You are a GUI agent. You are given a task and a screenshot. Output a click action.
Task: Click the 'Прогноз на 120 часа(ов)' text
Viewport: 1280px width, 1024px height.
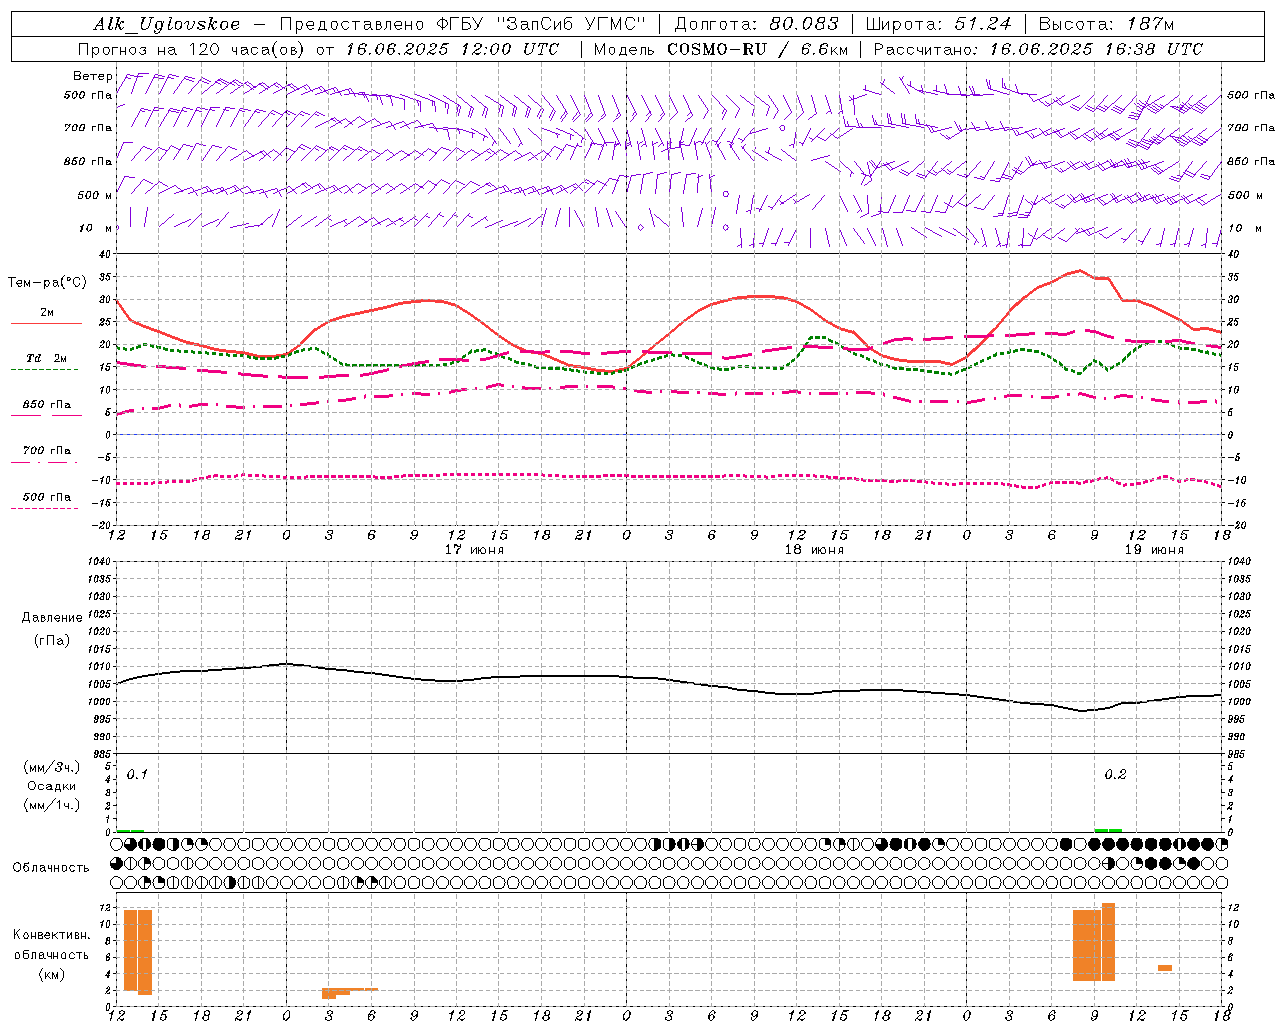click(x=192, y=49)
